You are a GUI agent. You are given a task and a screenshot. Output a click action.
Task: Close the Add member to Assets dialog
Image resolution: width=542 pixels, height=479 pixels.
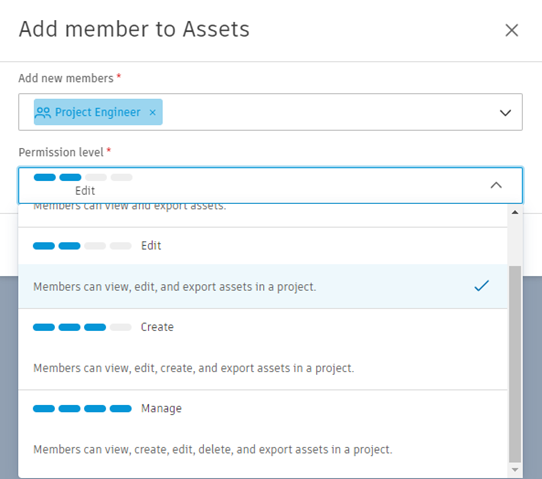point(511,30)
